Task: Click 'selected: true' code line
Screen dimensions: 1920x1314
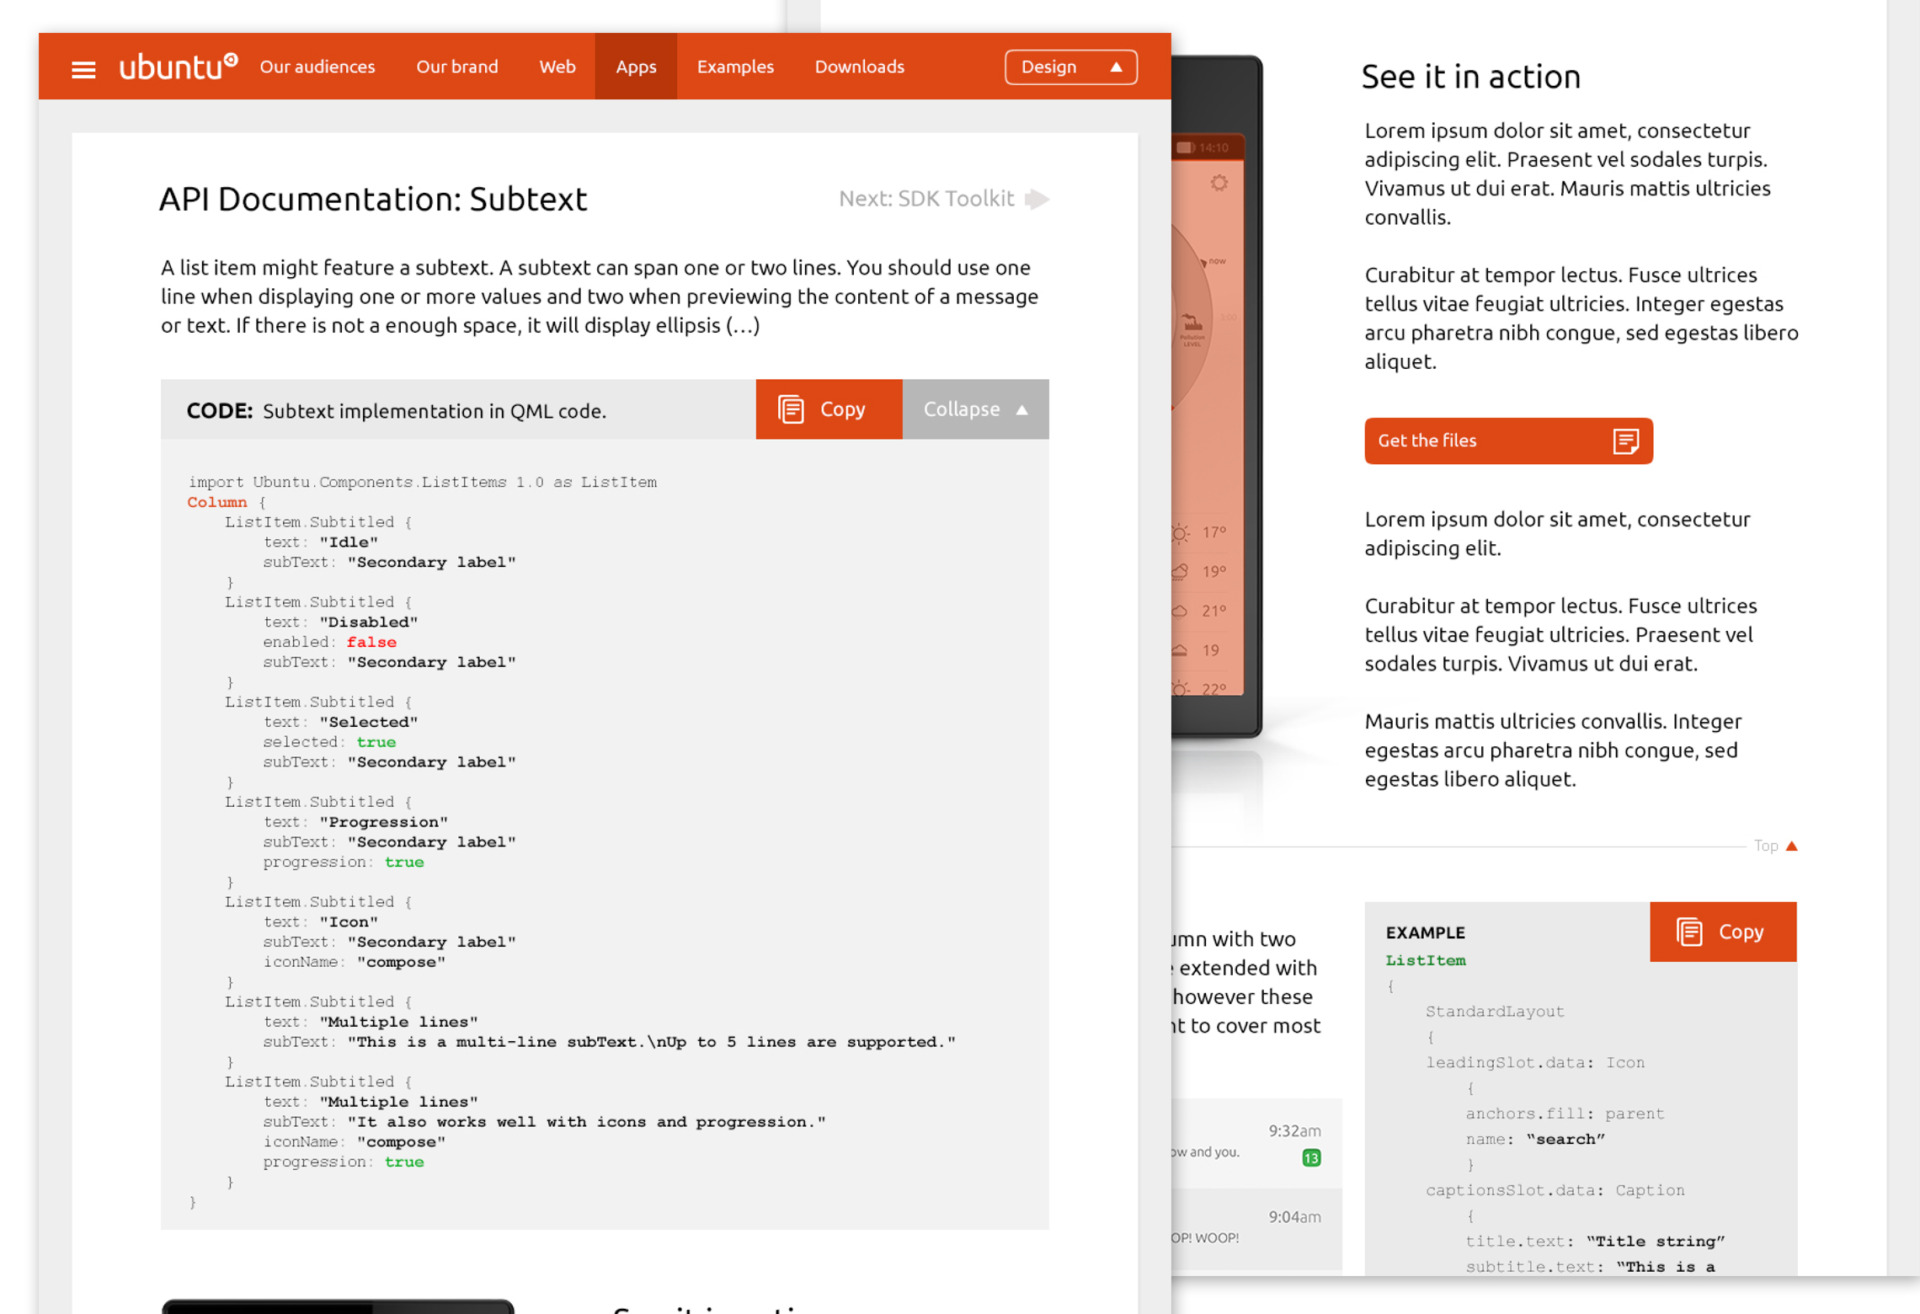Action: (x=330, y=742)
